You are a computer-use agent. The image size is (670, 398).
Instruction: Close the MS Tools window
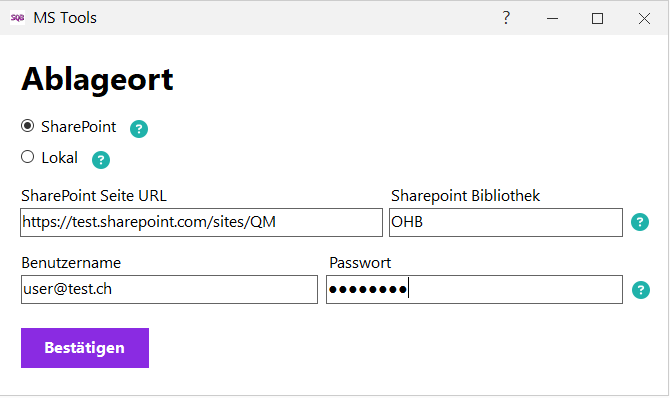[644, 18]
